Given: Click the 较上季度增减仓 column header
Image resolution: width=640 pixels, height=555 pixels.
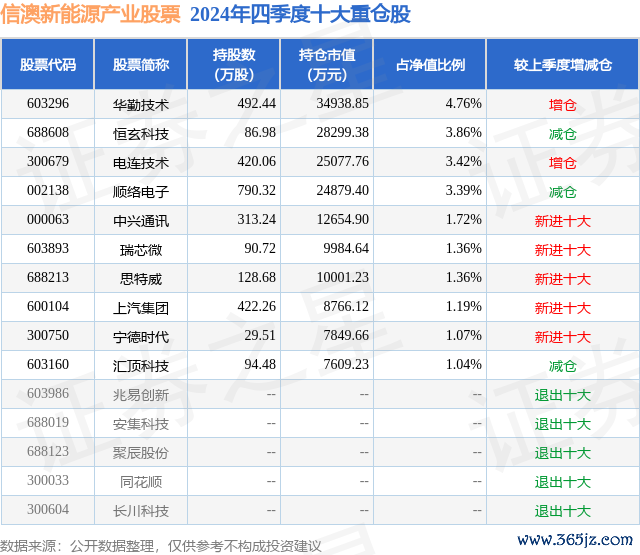Looking at the screenshot, I should click(563, 64).
